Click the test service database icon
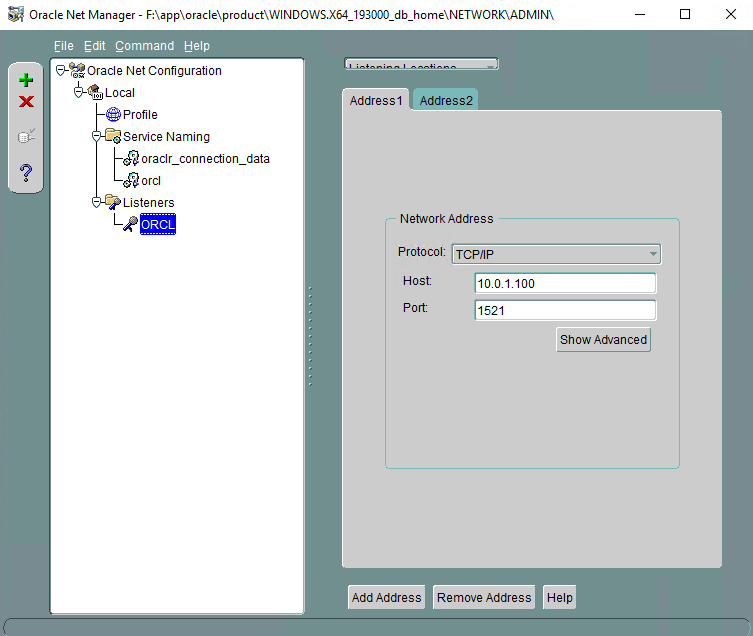This screenshot has width=753, height=636. click(x=26, y=136)
